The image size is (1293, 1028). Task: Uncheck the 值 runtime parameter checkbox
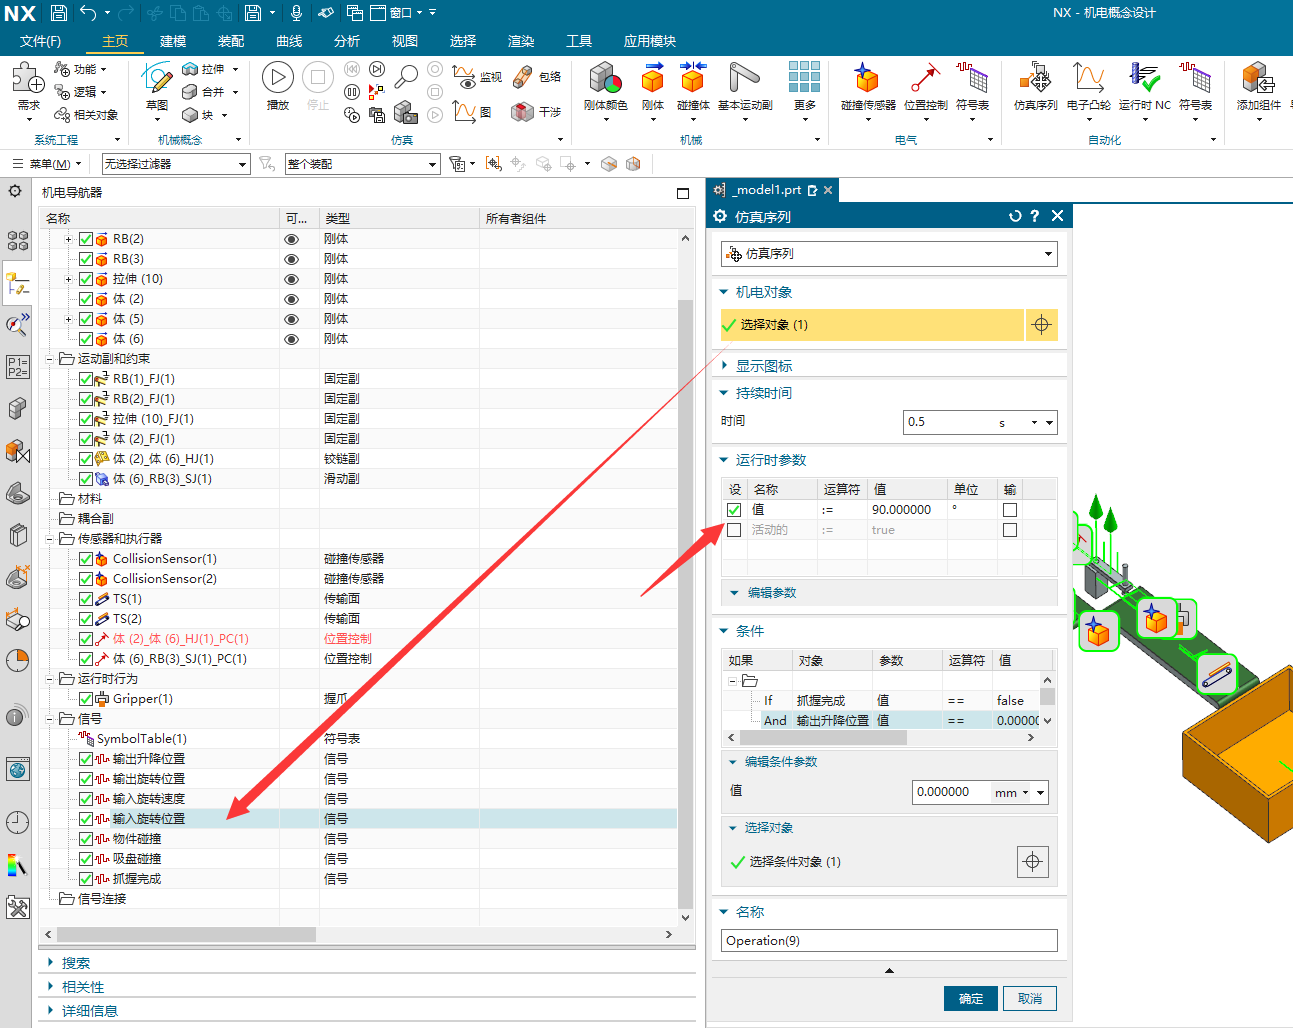734,510
